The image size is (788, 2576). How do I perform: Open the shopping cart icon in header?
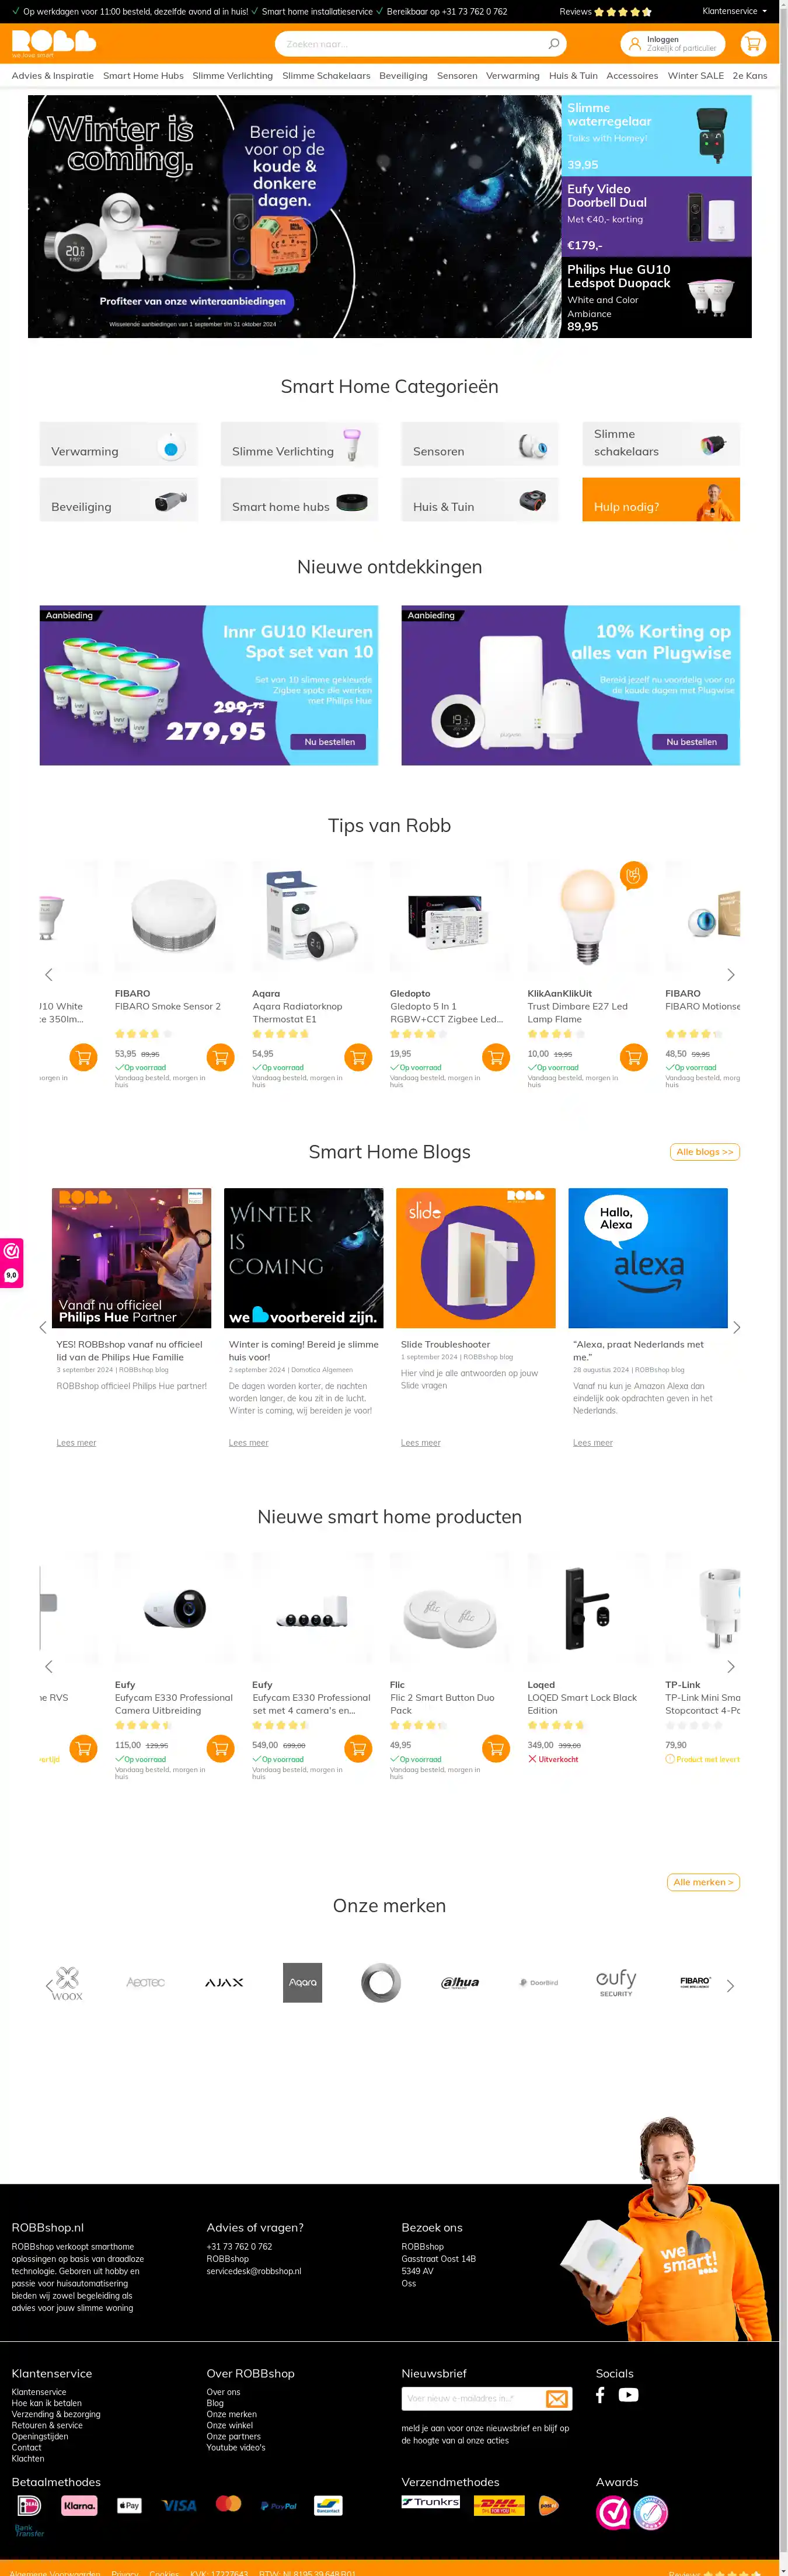coord(753,44)
